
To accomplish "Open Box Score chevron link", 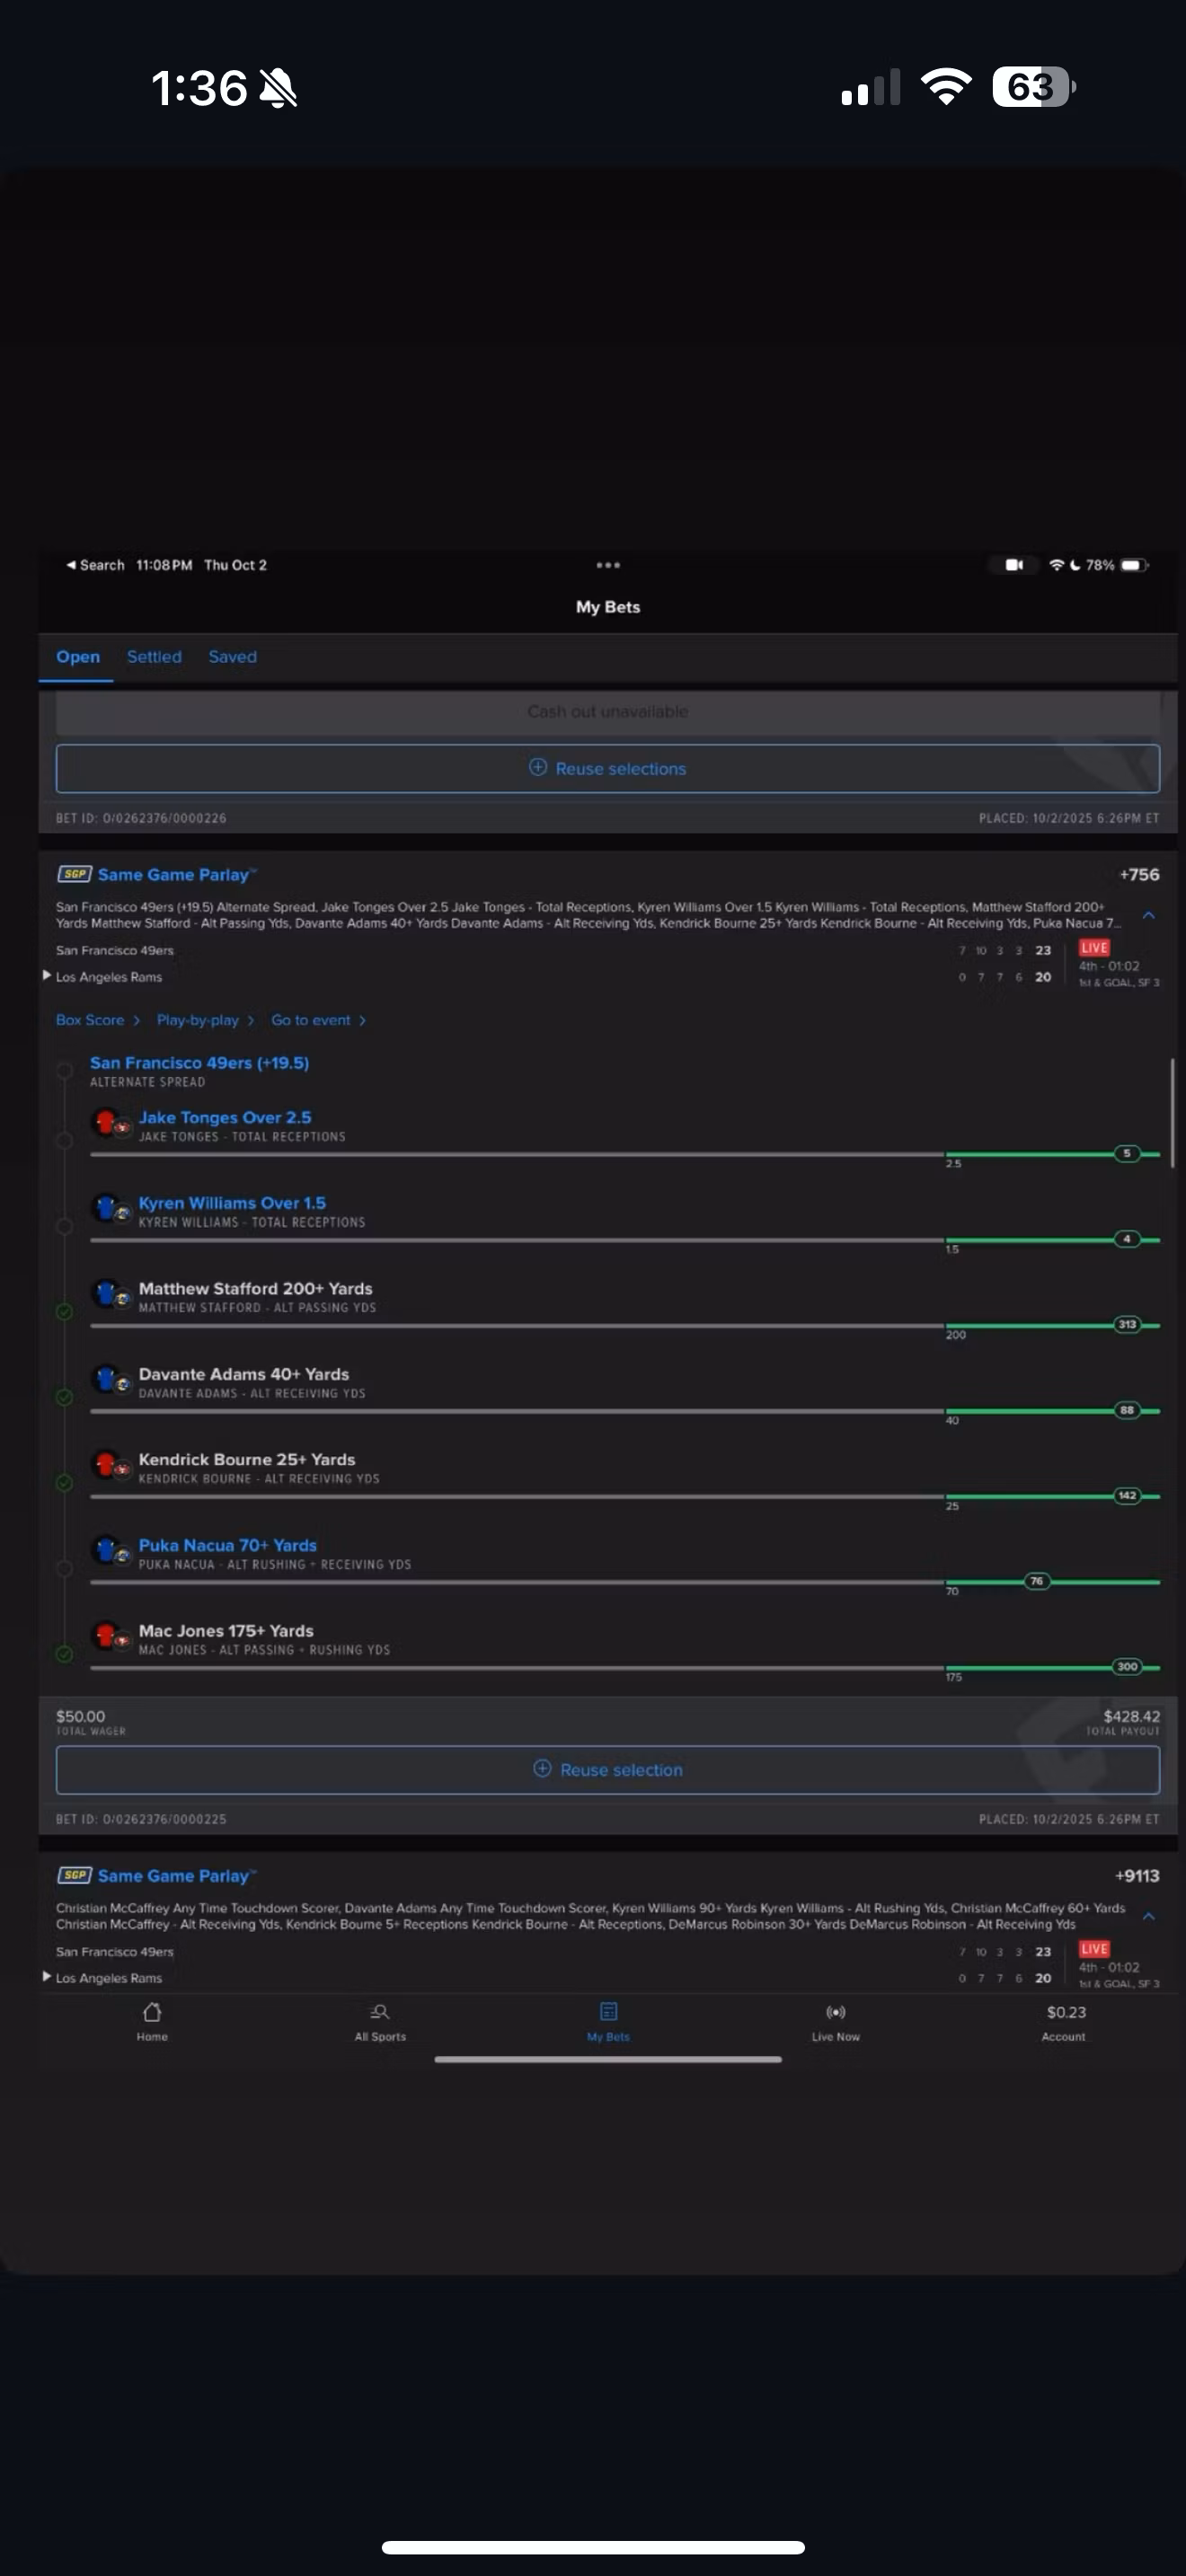I will tap(97, 1020).
